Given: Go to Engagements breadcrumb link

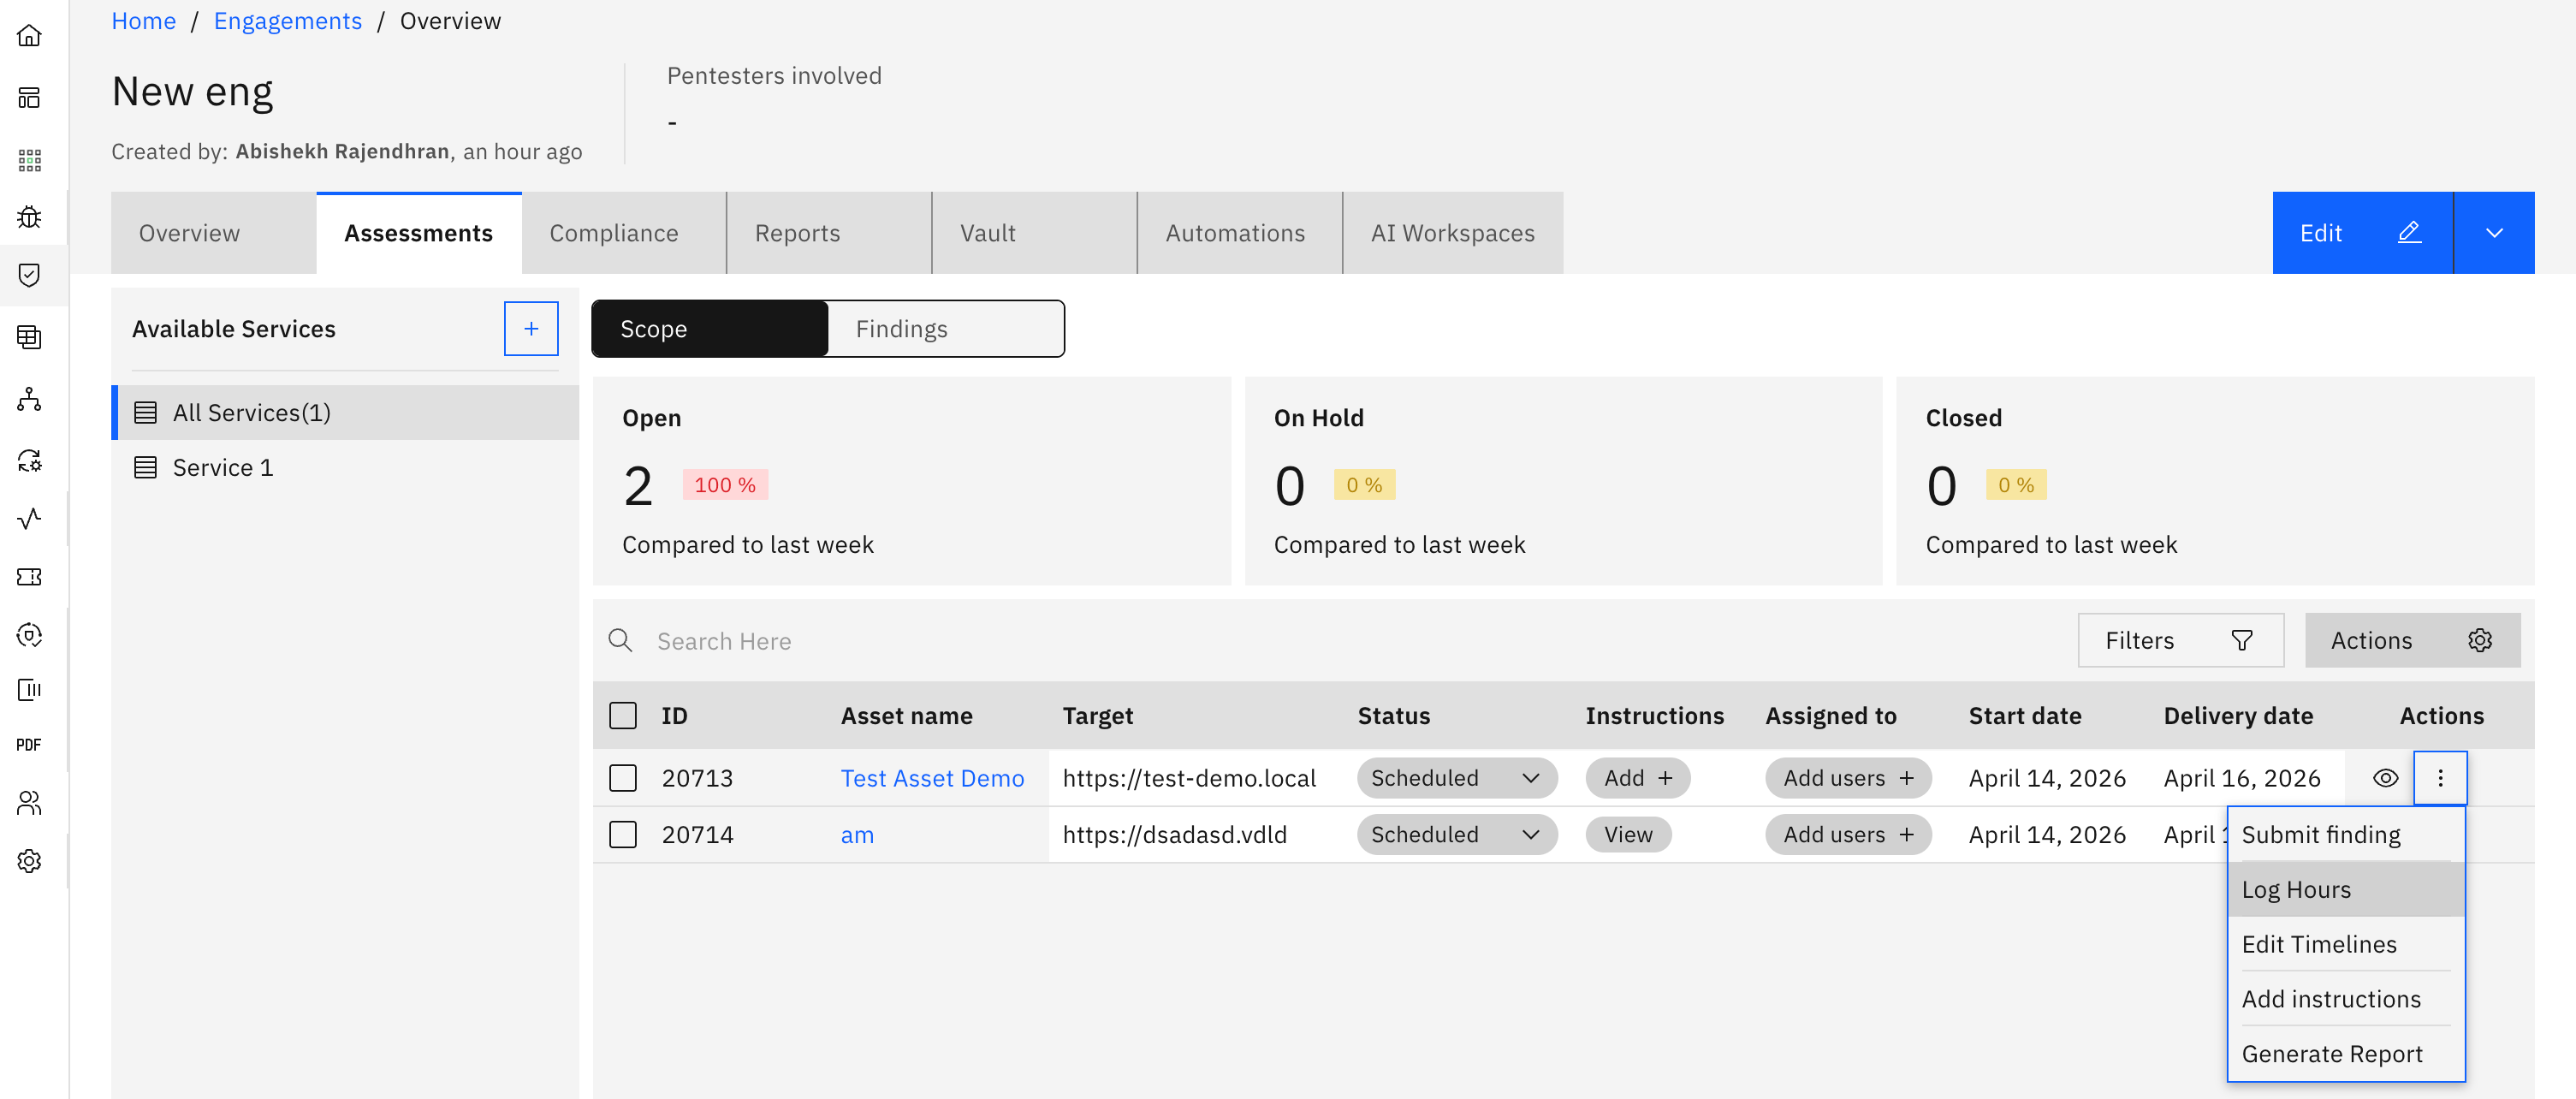Looking at the screenshot, I should tap(288, 21).
